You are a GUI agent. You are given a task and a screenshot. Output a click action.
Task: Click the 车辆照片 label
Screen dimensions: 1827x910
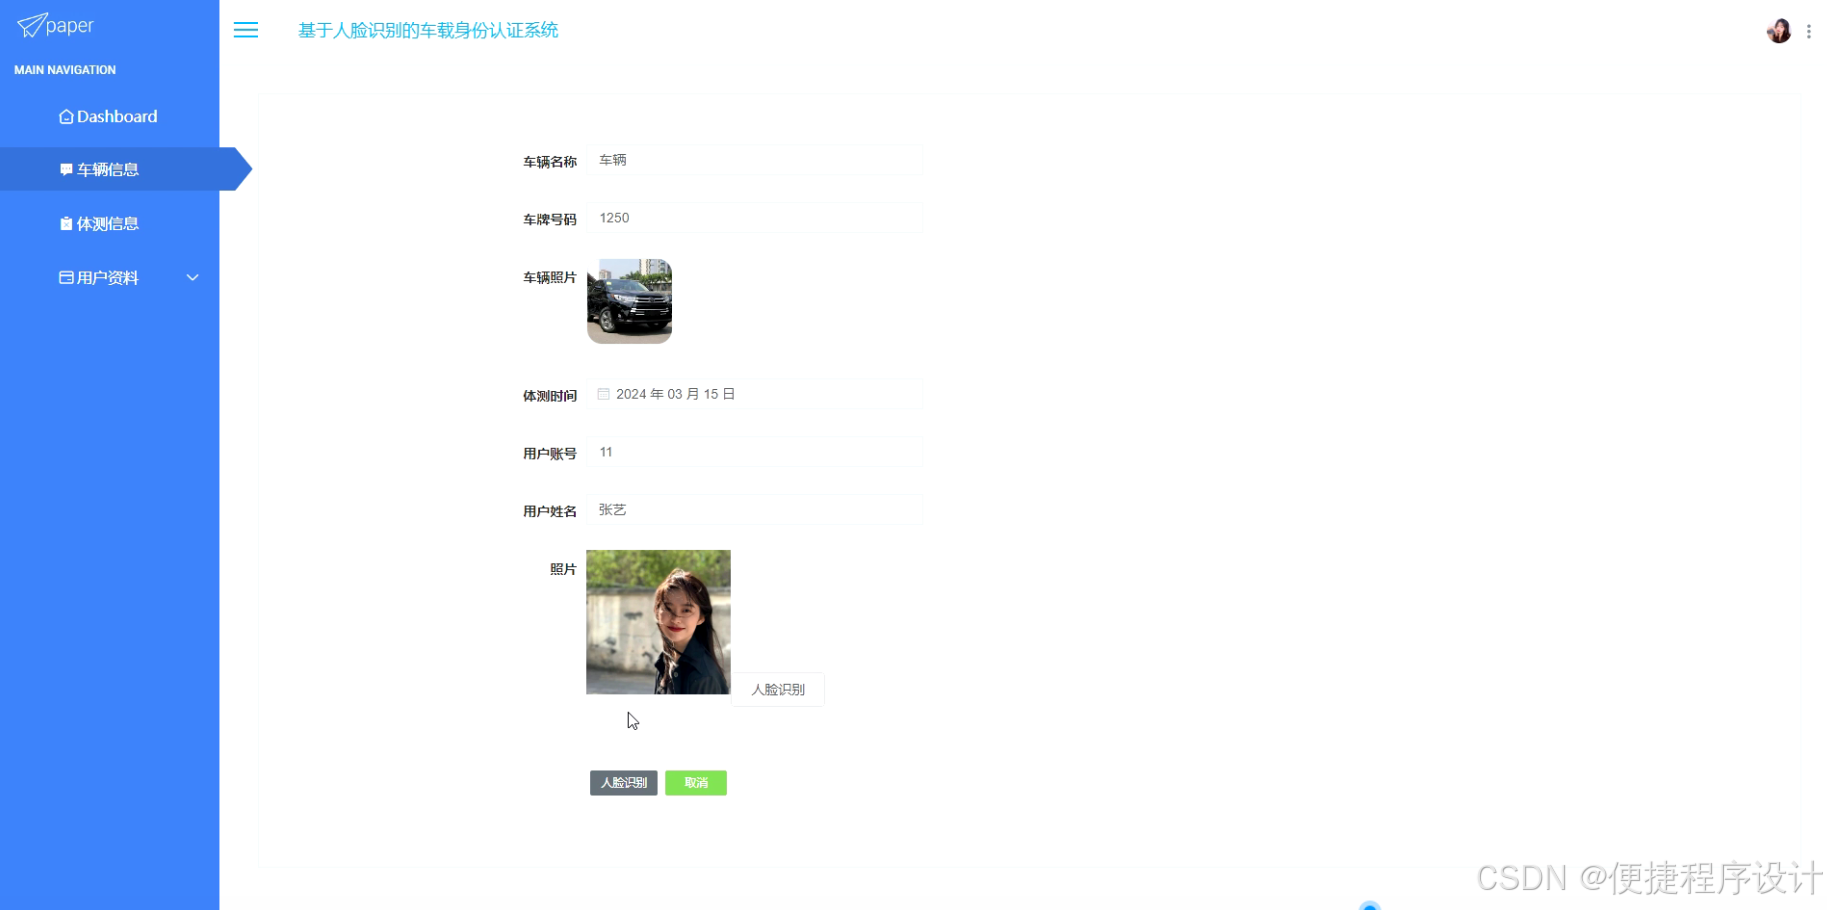pos(550,278)
